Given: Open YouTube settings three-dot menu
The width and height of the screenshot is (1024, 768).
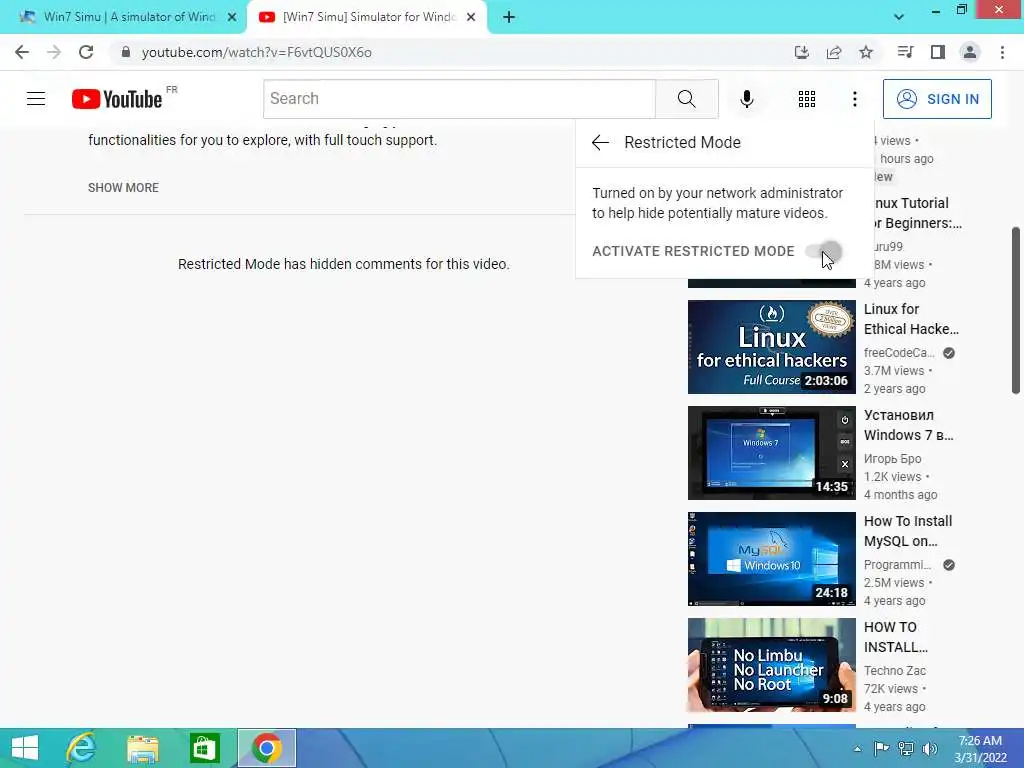Looking at the screenshot, I should (x=854, y=99).
